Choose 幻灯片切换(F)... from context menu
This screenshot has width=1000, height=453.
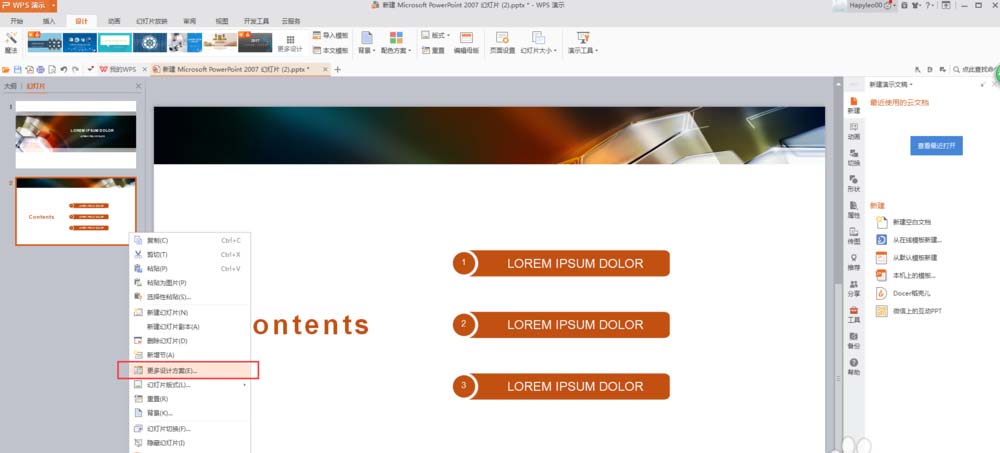click(x=189, y=429)
